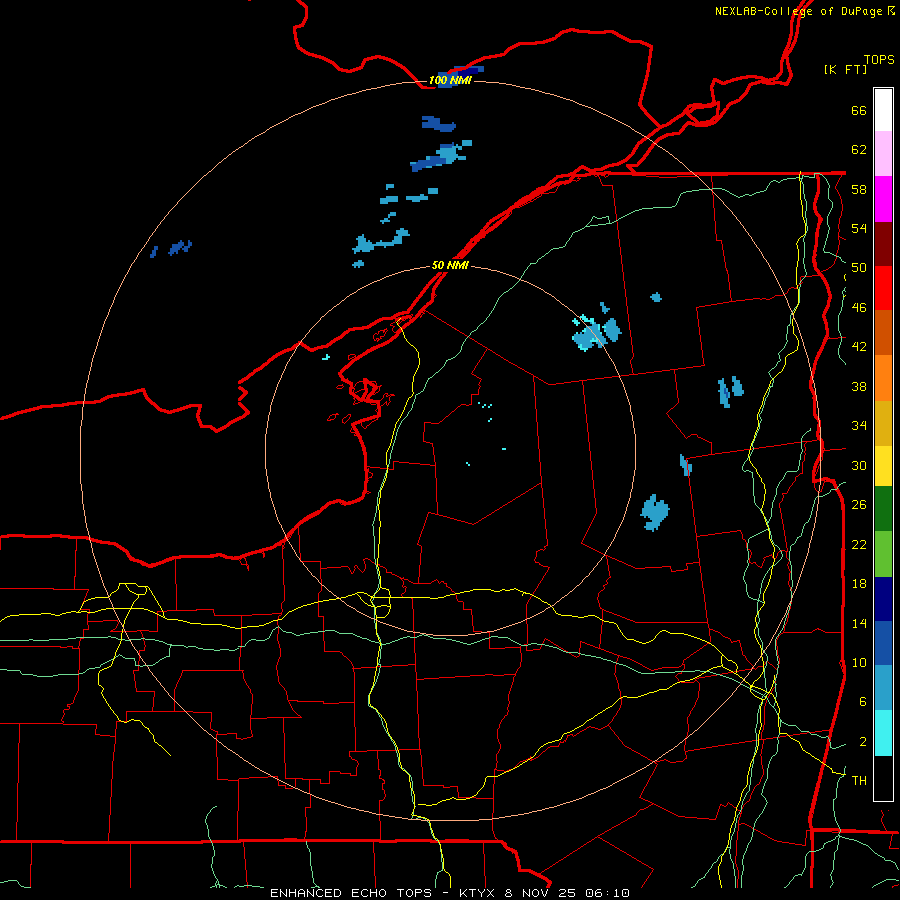Image resolution: width=900 pixels, height=900 pixels.
Task: Pick the white swatch atop the legend
Action: pos(883,110)
